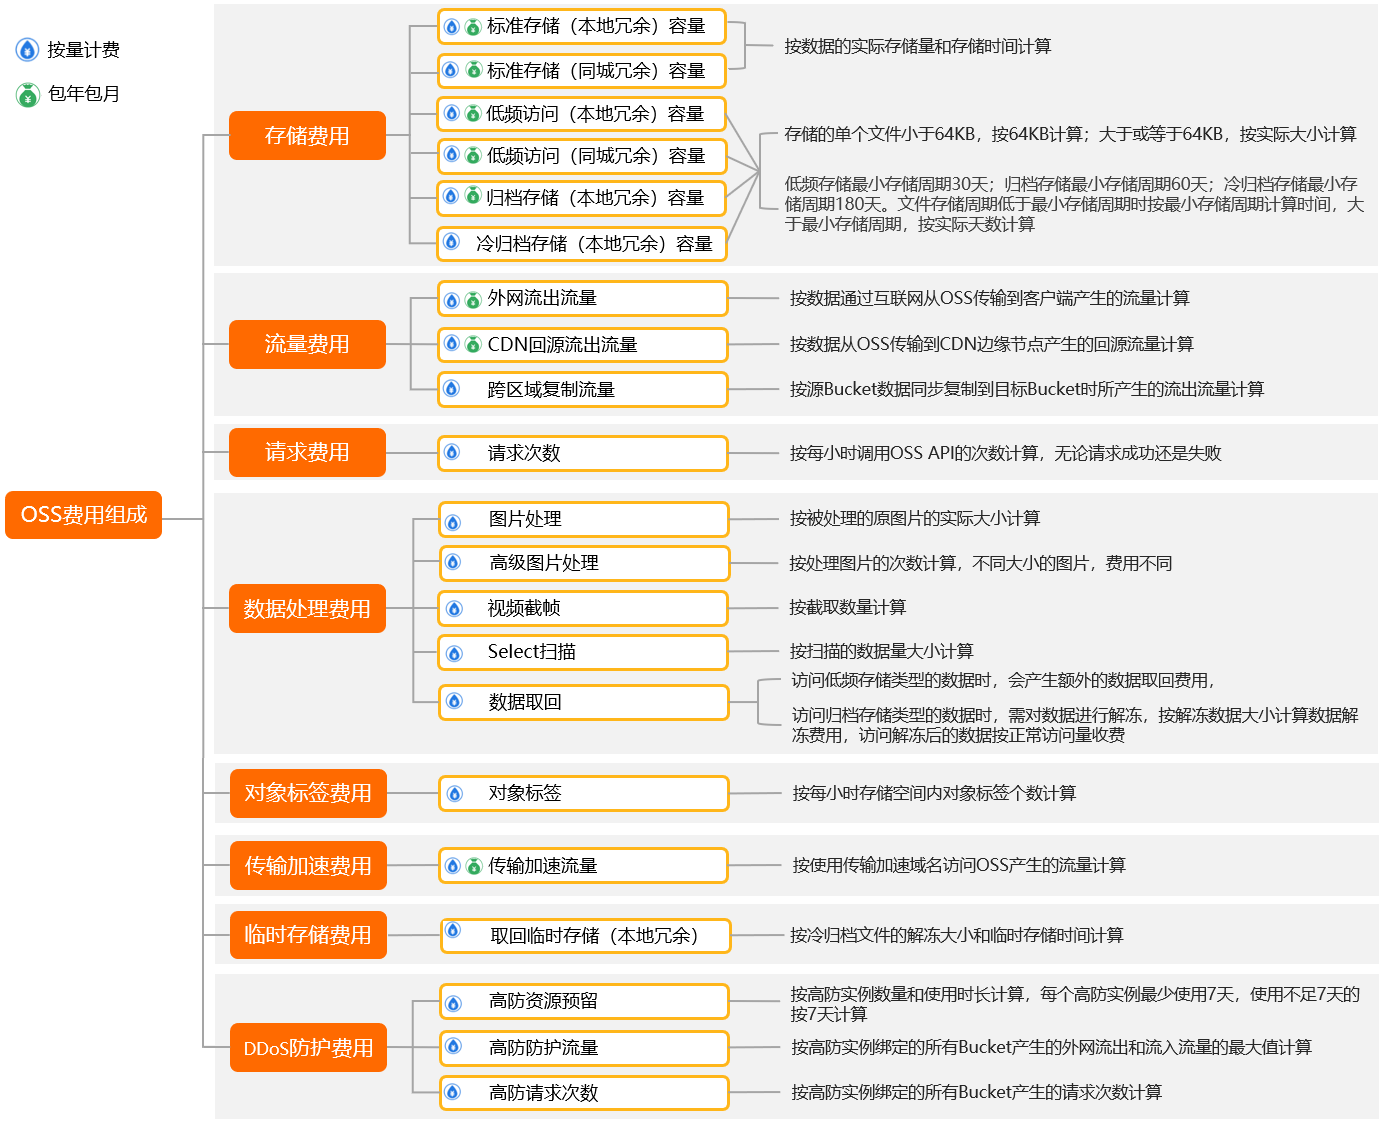Select the orange DDoS防护费用 category node
Image resolution: width=1382 pixels, height=1127 pixels.
click(x=308, y=1047)
